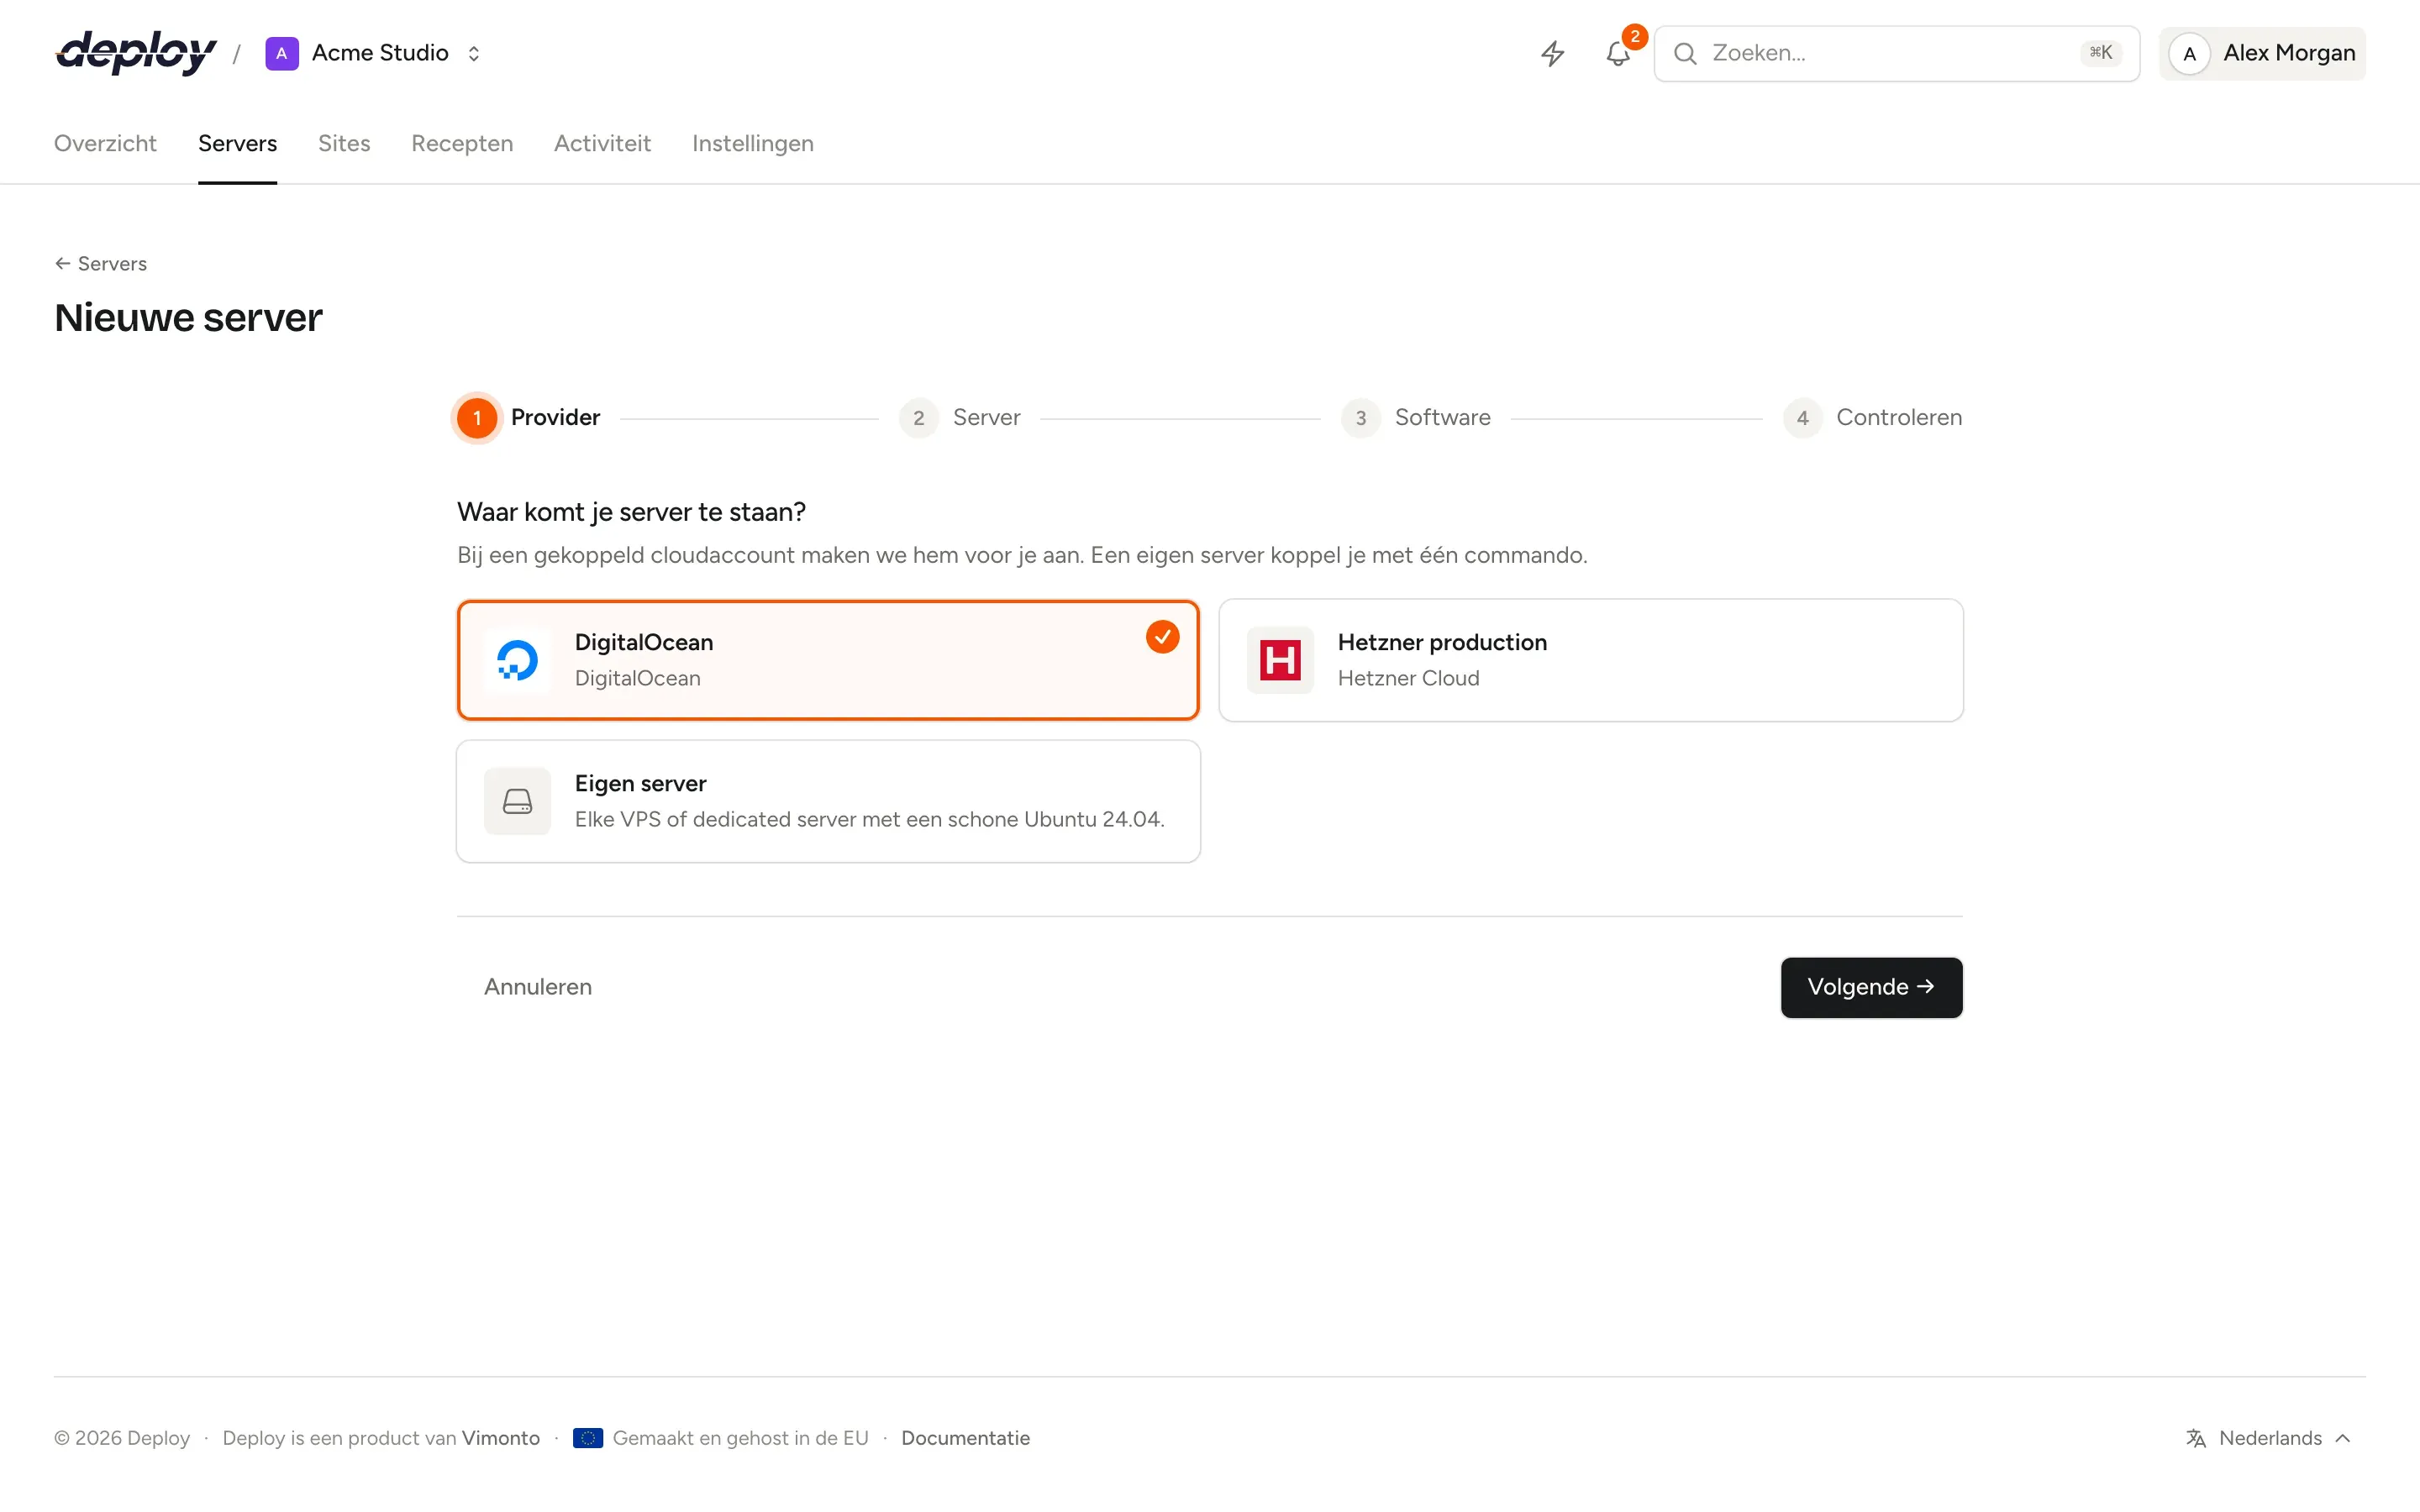Click the Eigen server drive icon
Viewport: 2420px width, 1512px height.
coord(517,801)
